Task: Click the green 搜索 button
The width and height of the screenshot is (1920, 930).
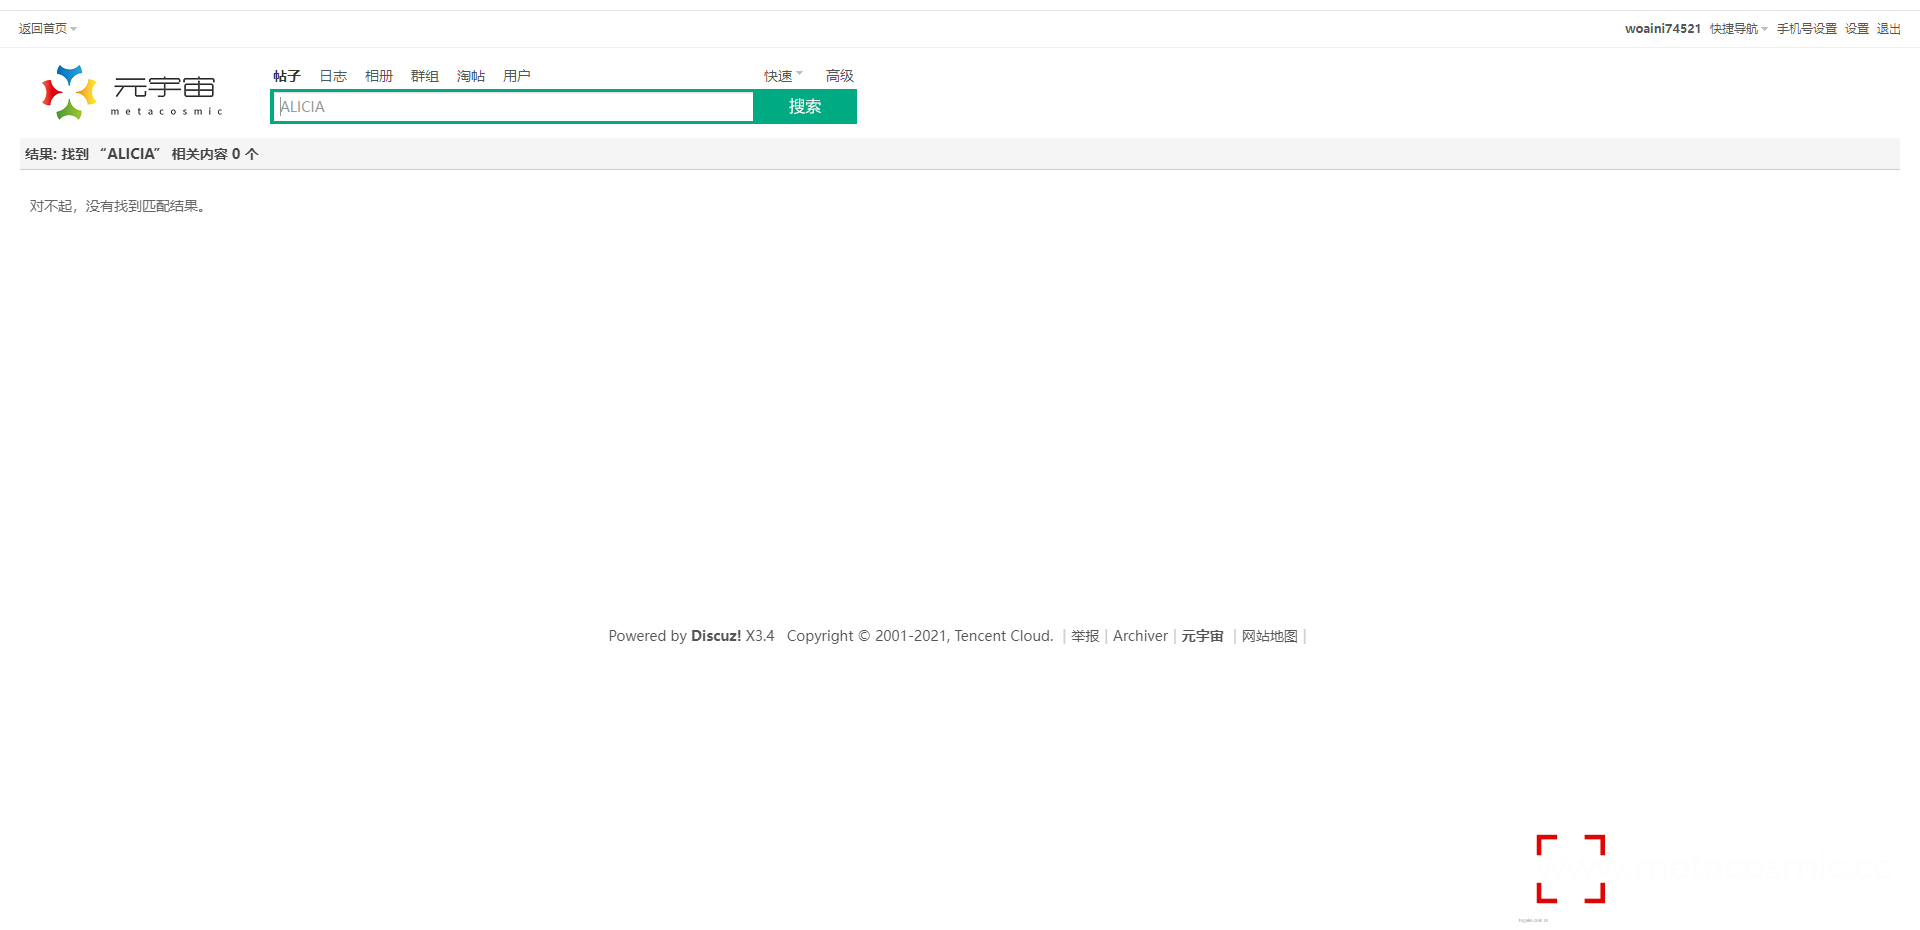Action: tap(805, 107)
